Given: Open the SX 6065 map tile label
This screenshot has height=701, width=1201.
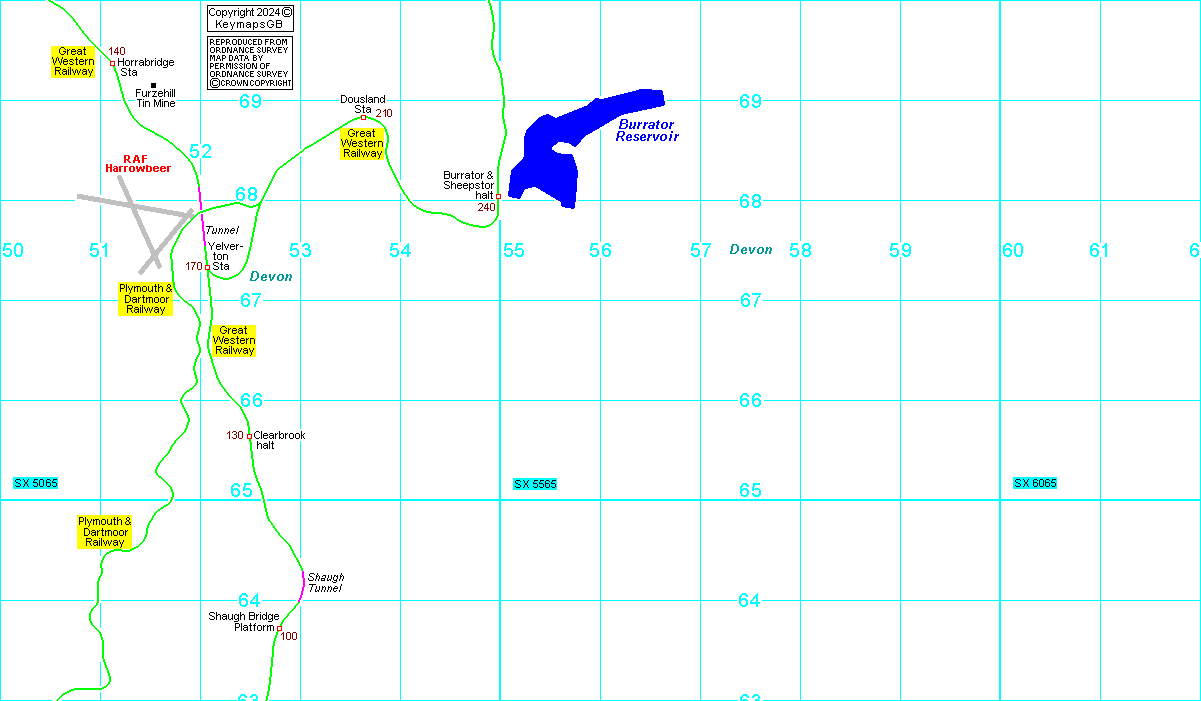Looking at the screenshot, I should pos(1035,483).
